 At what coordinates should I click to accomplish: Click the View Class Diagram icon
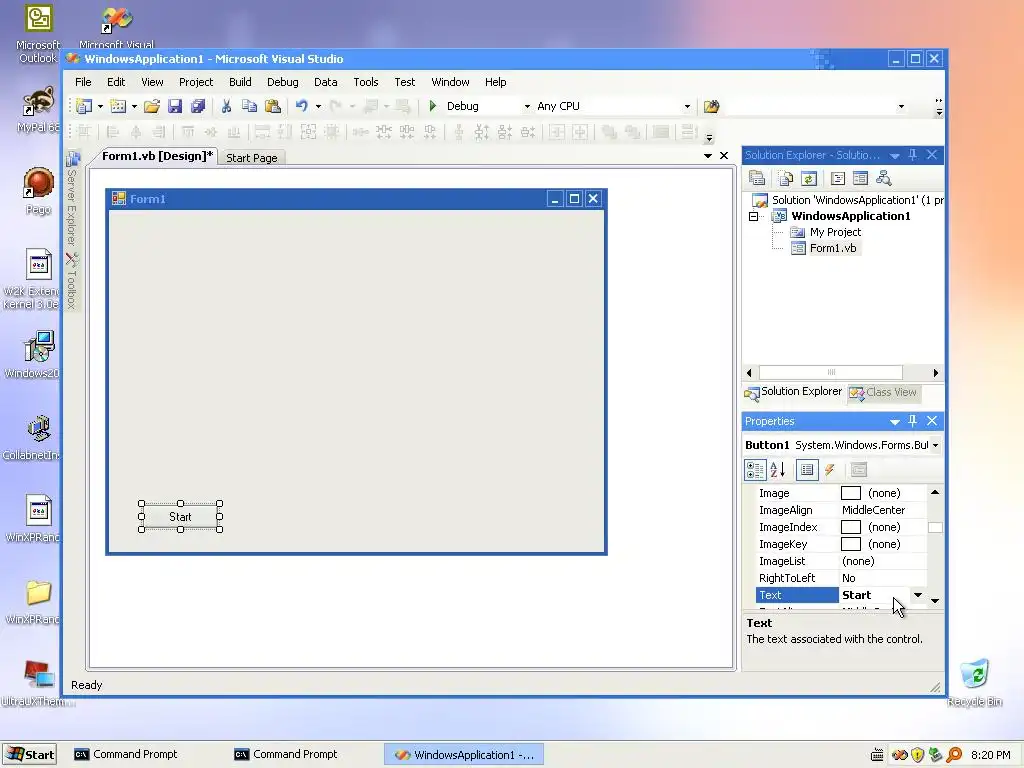tap(884, 178)
